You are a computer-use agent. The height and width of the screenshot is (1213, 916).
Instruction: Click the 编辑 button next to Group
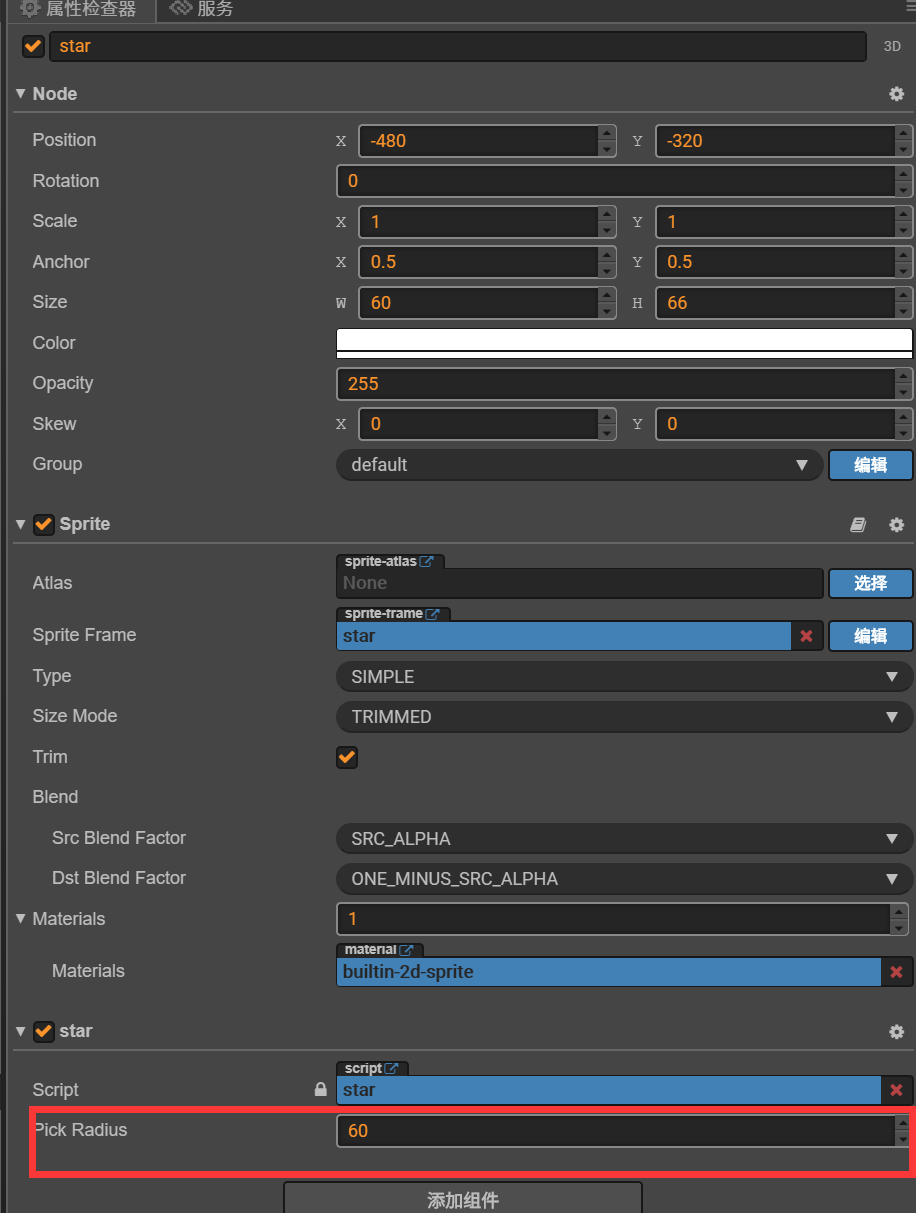pos(871,465)
